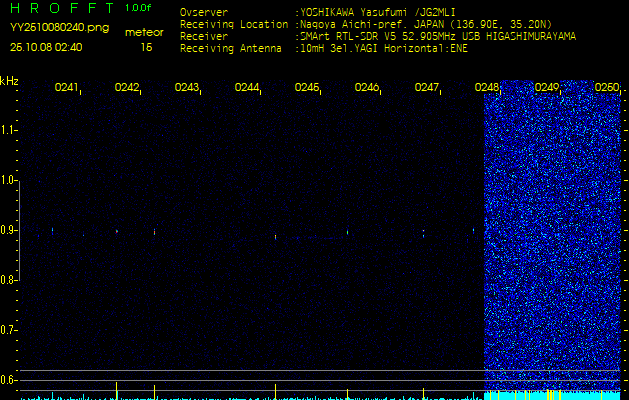Click the 0246 time marker

tap(366, 88)
